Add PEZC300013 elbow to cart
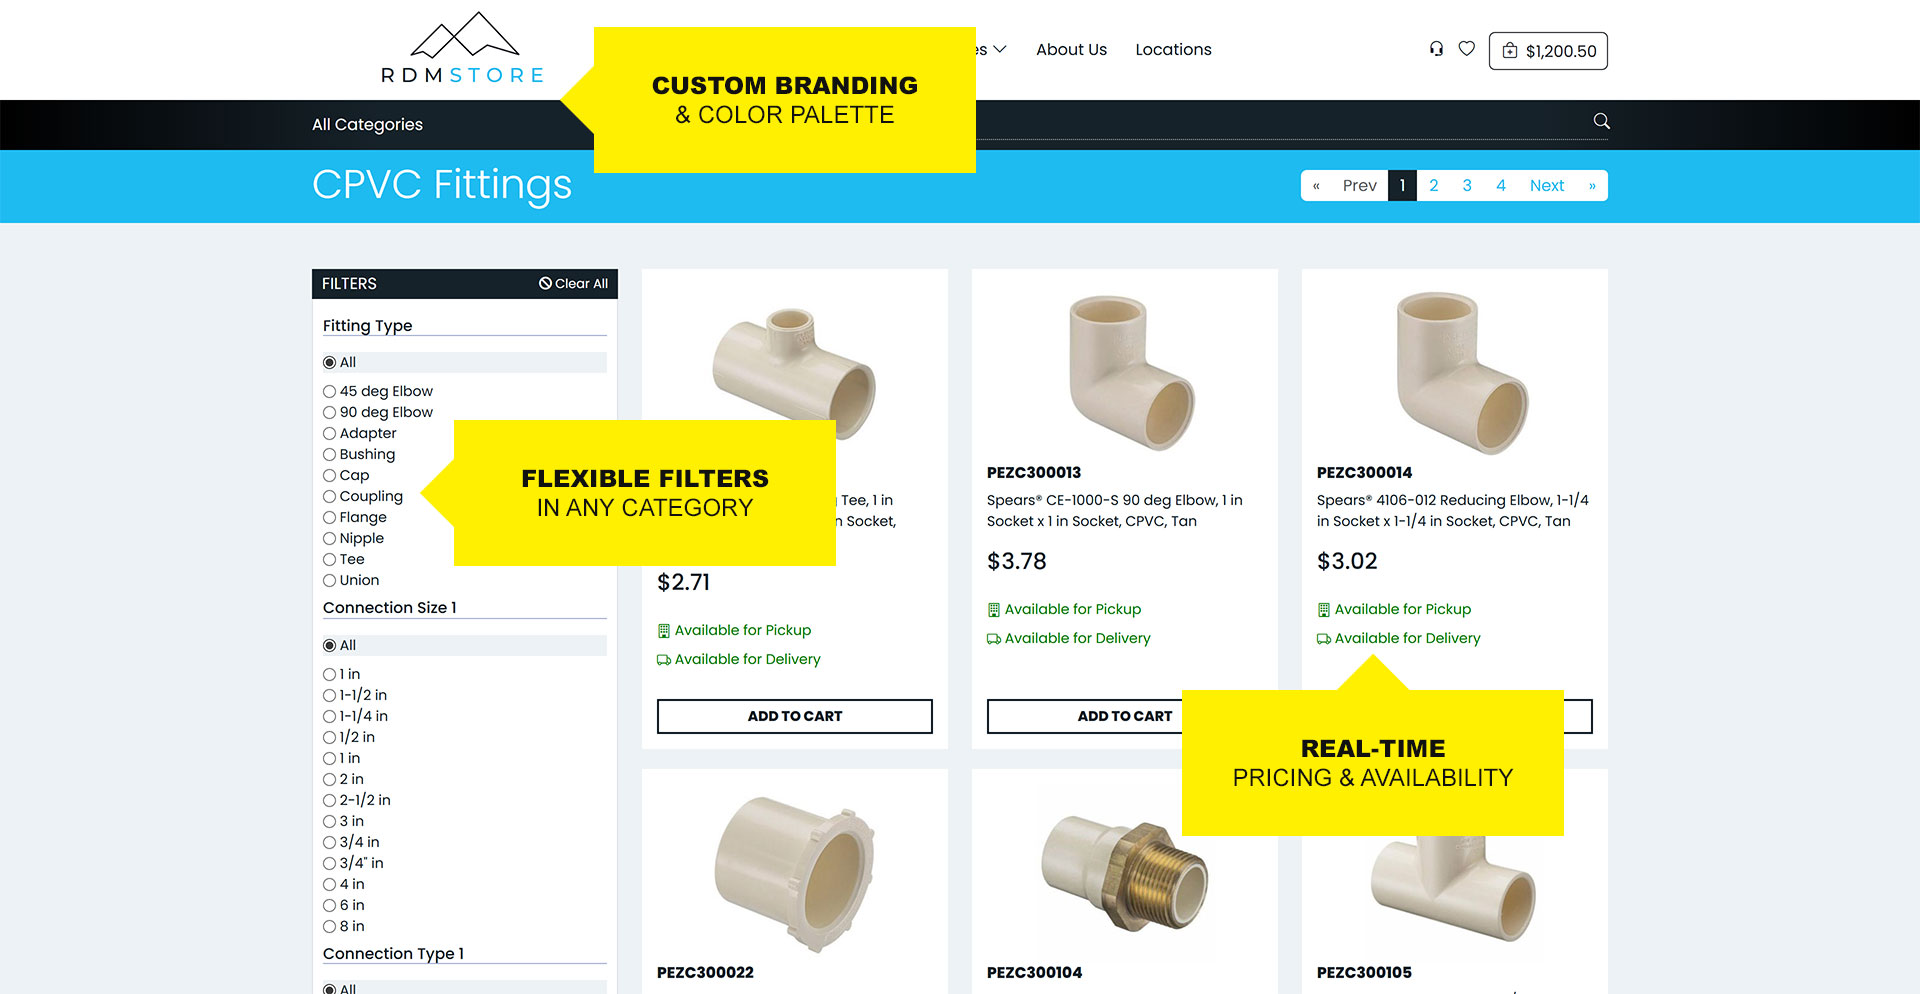 pos(1084,716)
